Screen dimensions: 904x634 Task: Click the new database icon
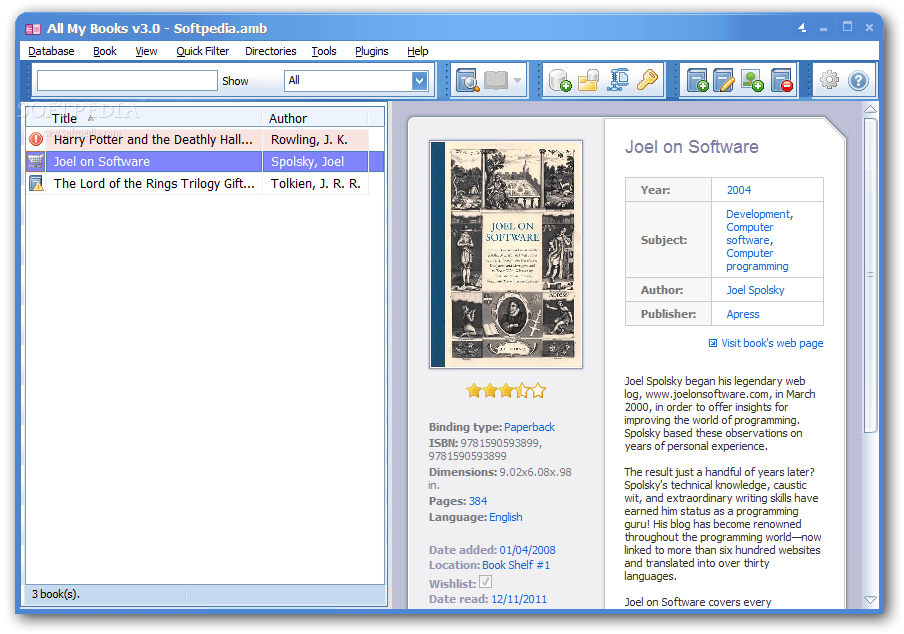coord(559,80)
